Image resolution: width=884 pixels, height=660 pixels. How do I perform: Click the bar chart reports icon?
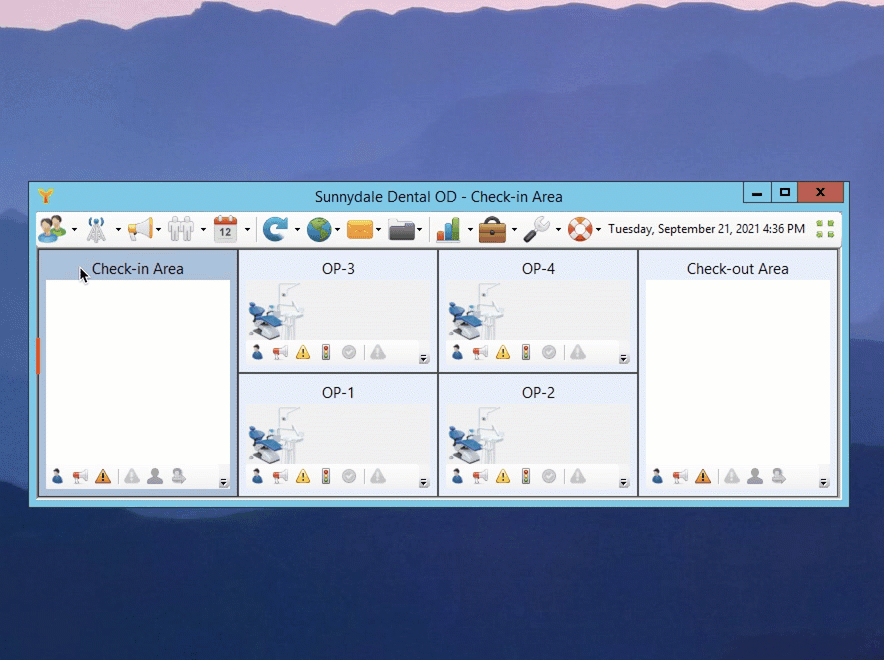click(448, 229)
